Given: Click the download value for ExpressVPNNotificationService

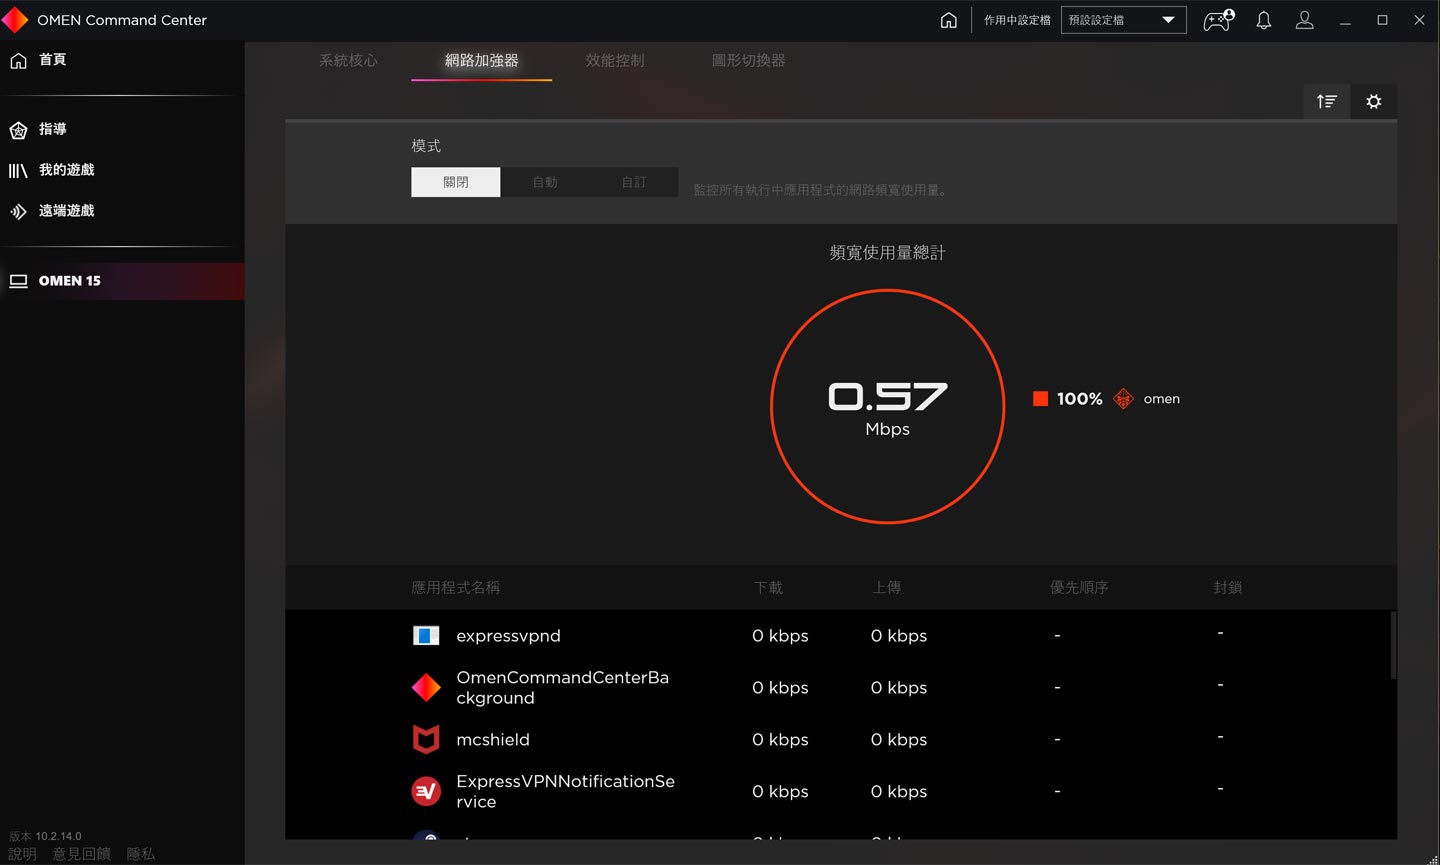Looking at the screenshot, I should pyautogui.click(x=780, y=792).
